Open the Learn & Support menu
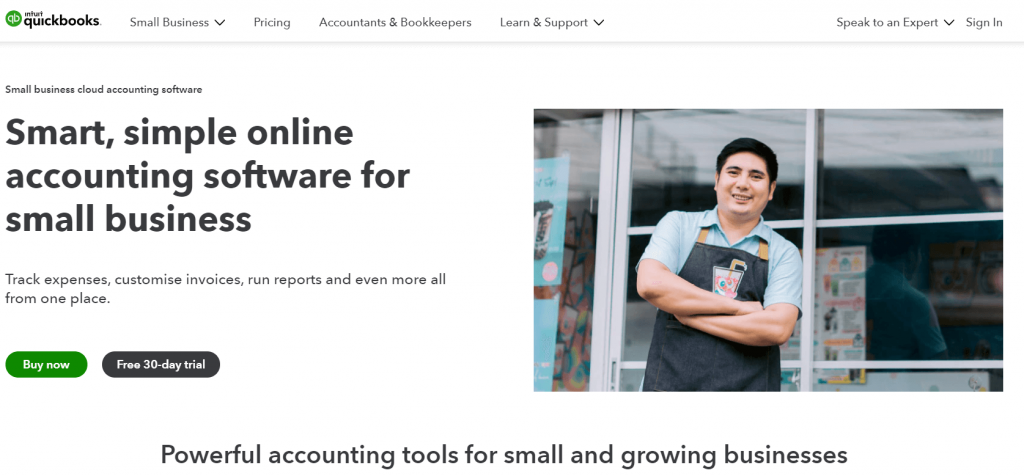This screenshot has height=476, width=1024. [552, 22]
